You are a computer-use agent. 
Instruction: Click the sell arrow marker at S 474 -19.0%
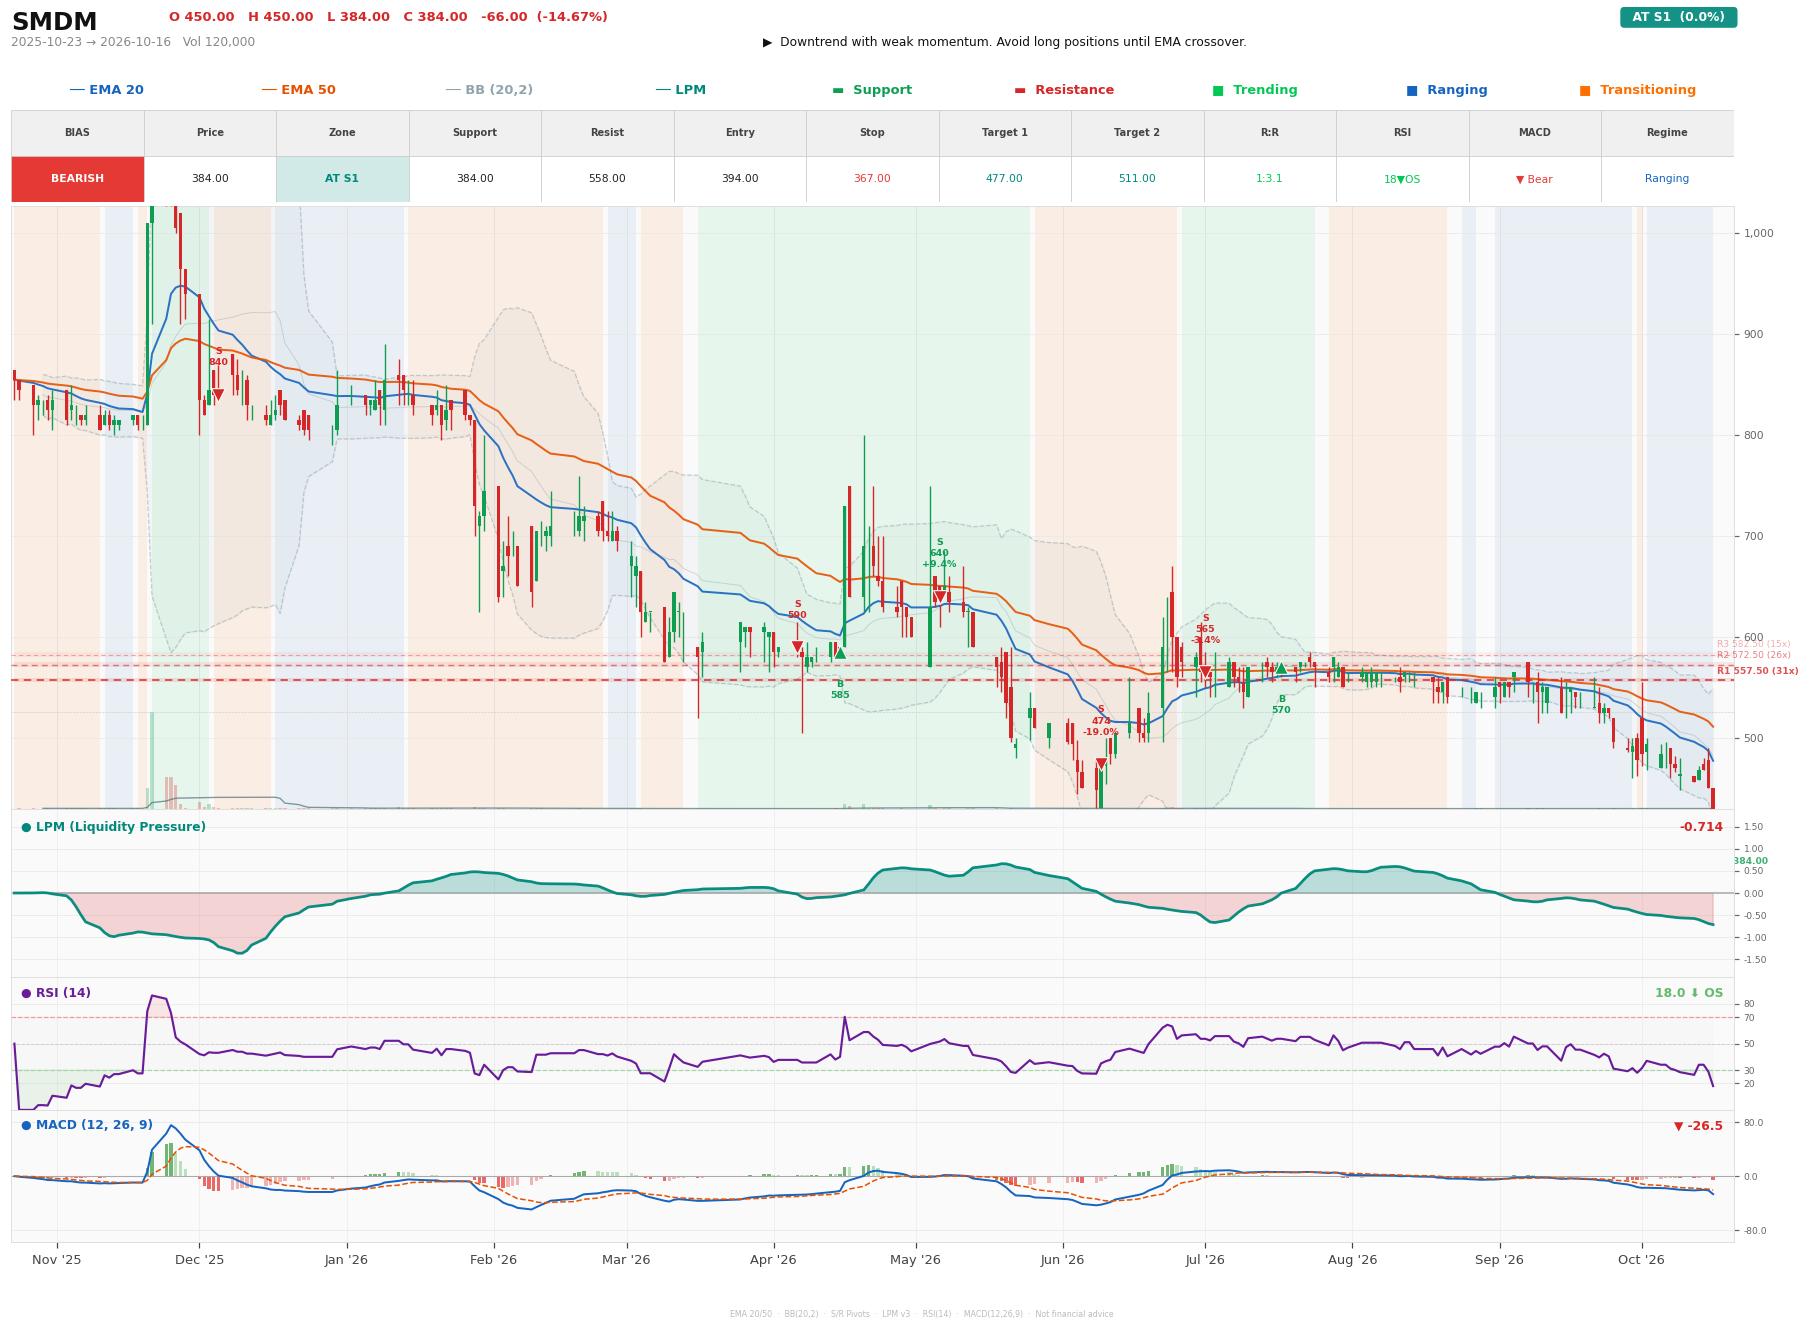point(1101,763)
